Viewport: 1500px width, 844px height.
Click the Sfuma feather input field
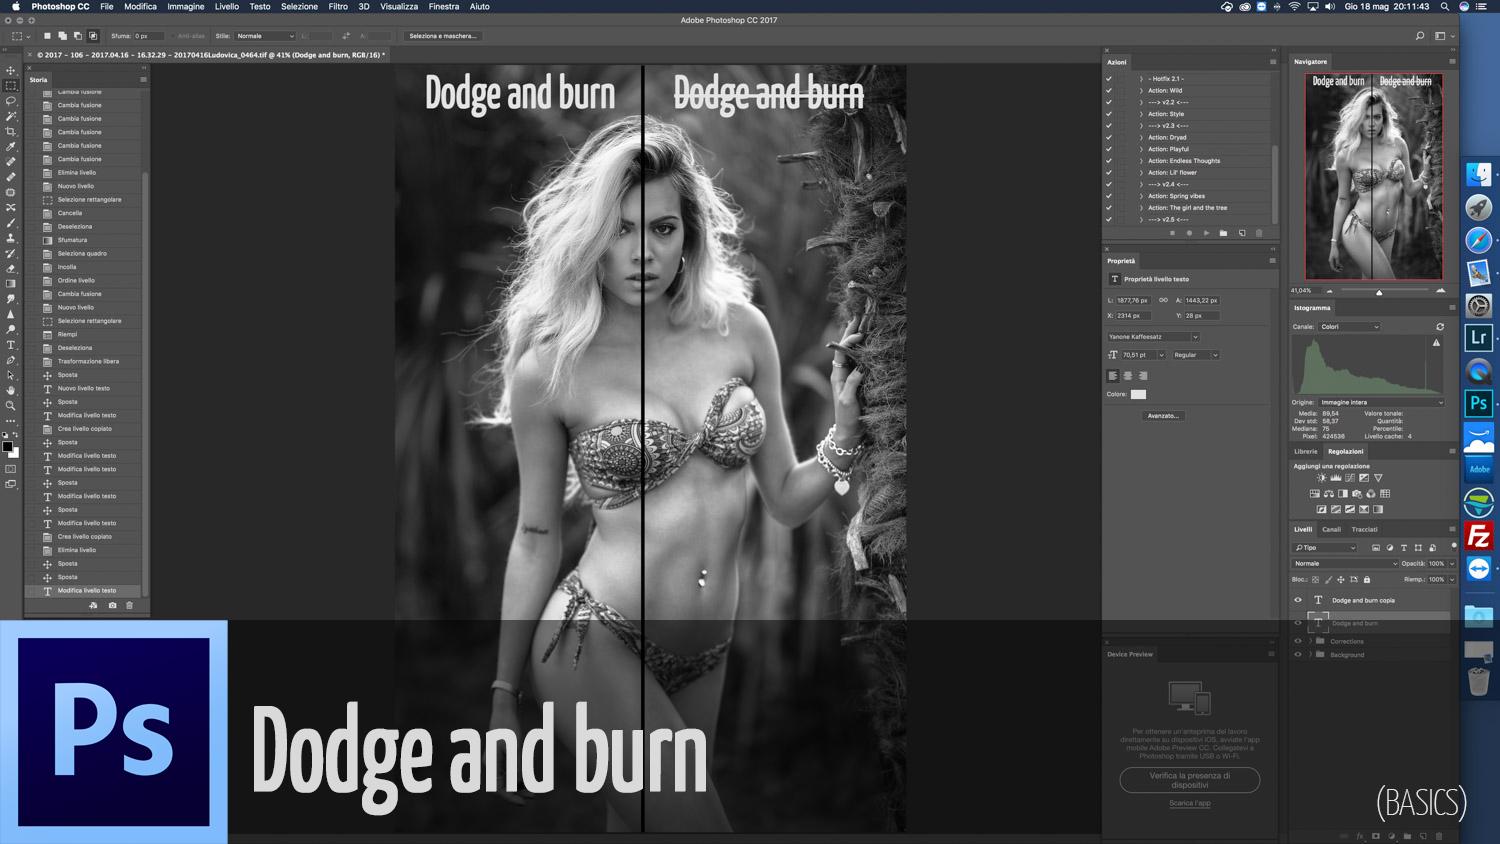[x=150, y=36]
